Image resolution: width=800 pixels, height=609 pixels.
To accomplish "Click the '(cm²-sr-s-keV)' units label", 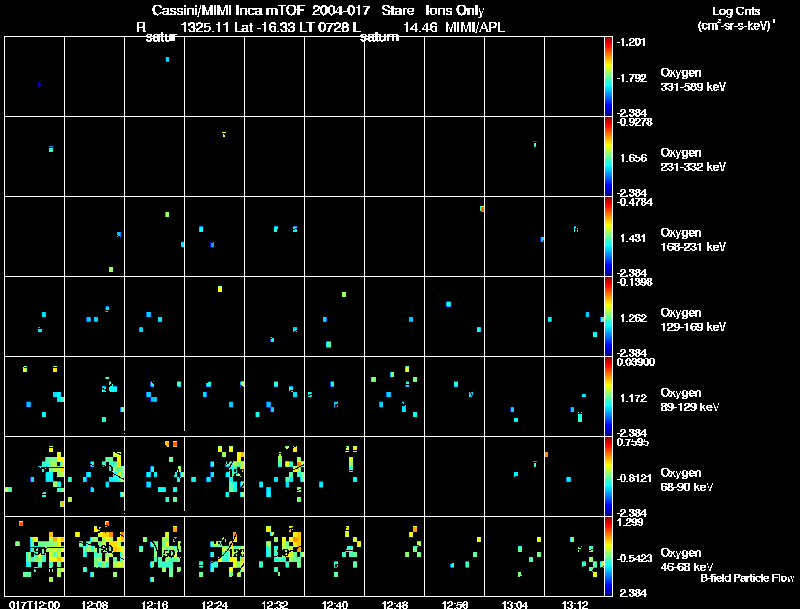I will click(736, 25).
